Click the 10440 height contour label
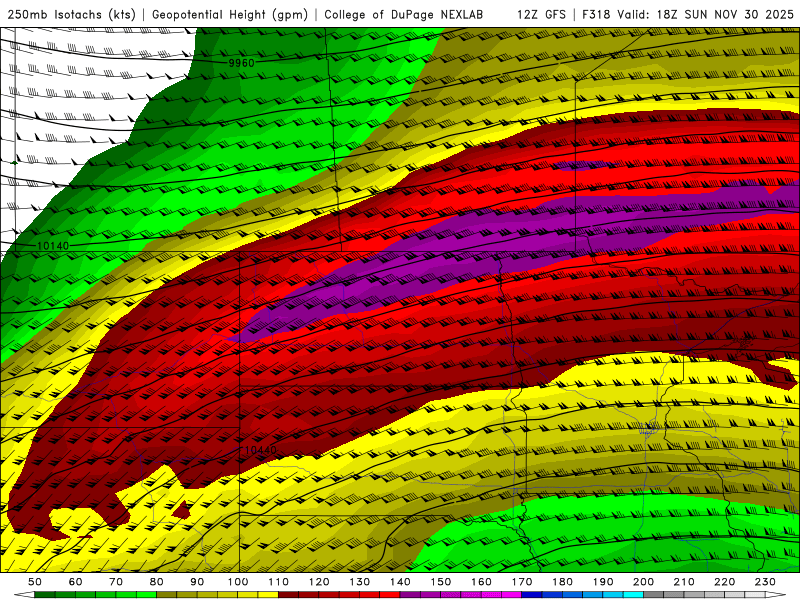Image resolution: width=800 pixels, height=600 pixels. (261, 450)
